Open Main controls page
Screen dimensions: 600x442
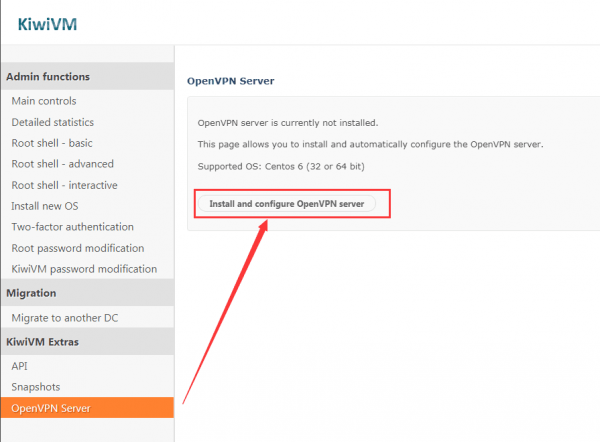click(43, 101)
